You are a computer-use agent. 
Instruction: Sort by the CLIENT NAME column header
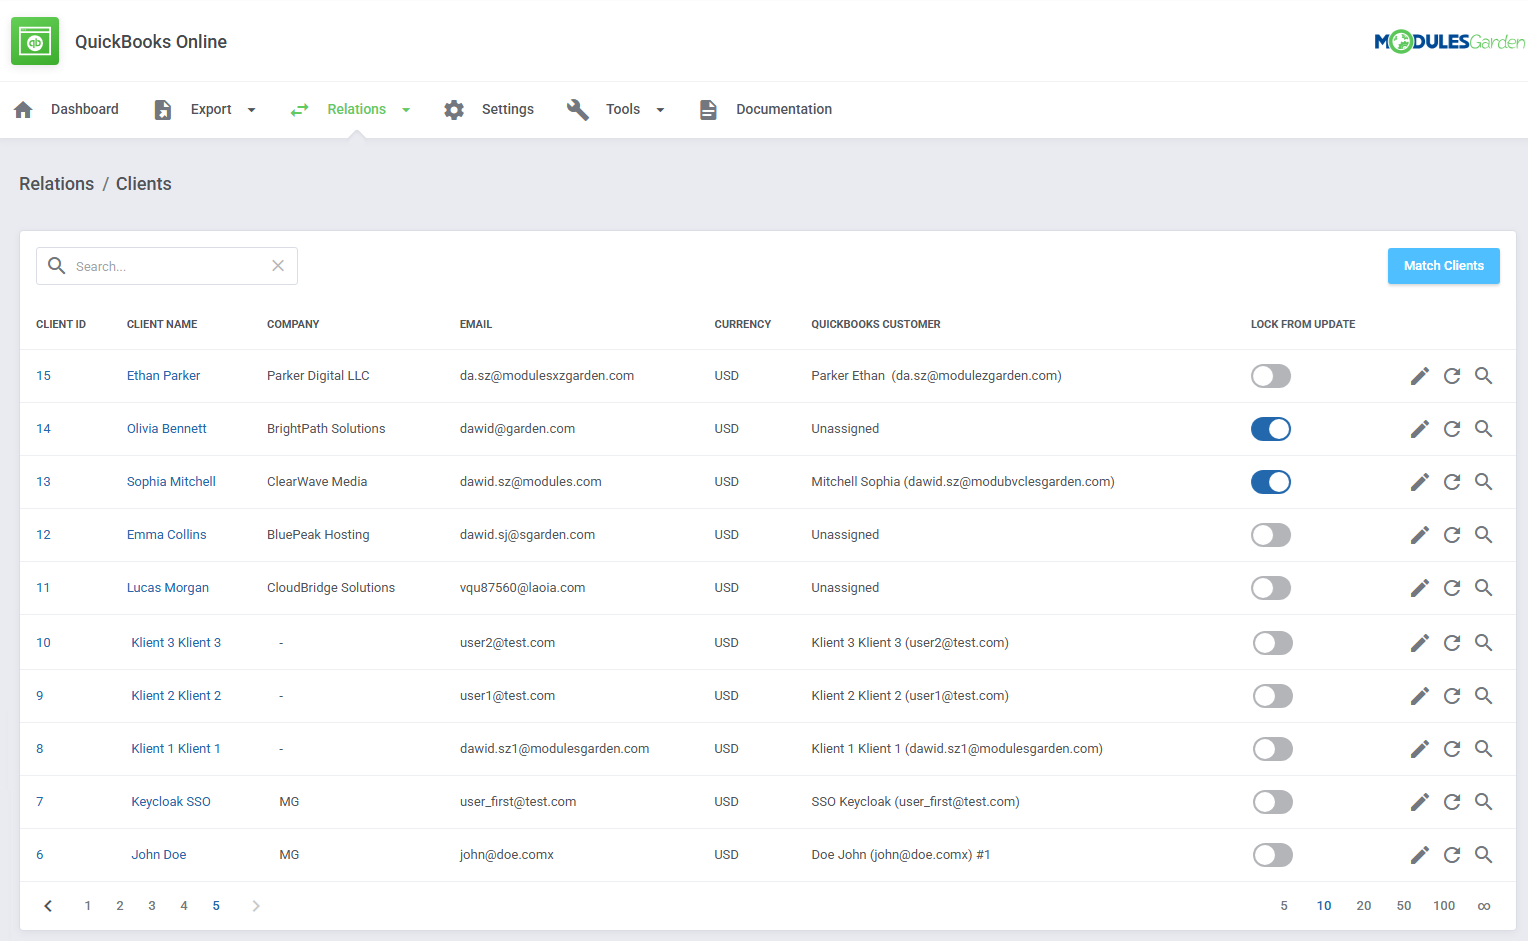(162, 324)
